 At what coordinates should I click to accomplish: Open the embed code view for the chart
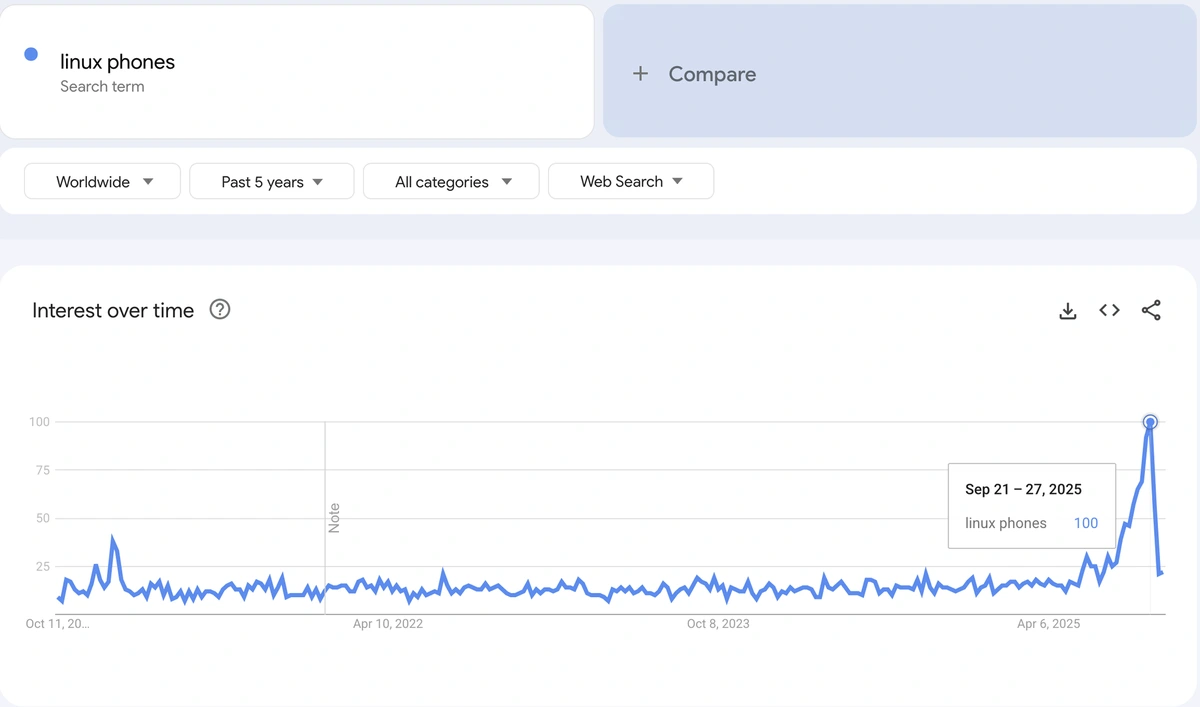1108,310
